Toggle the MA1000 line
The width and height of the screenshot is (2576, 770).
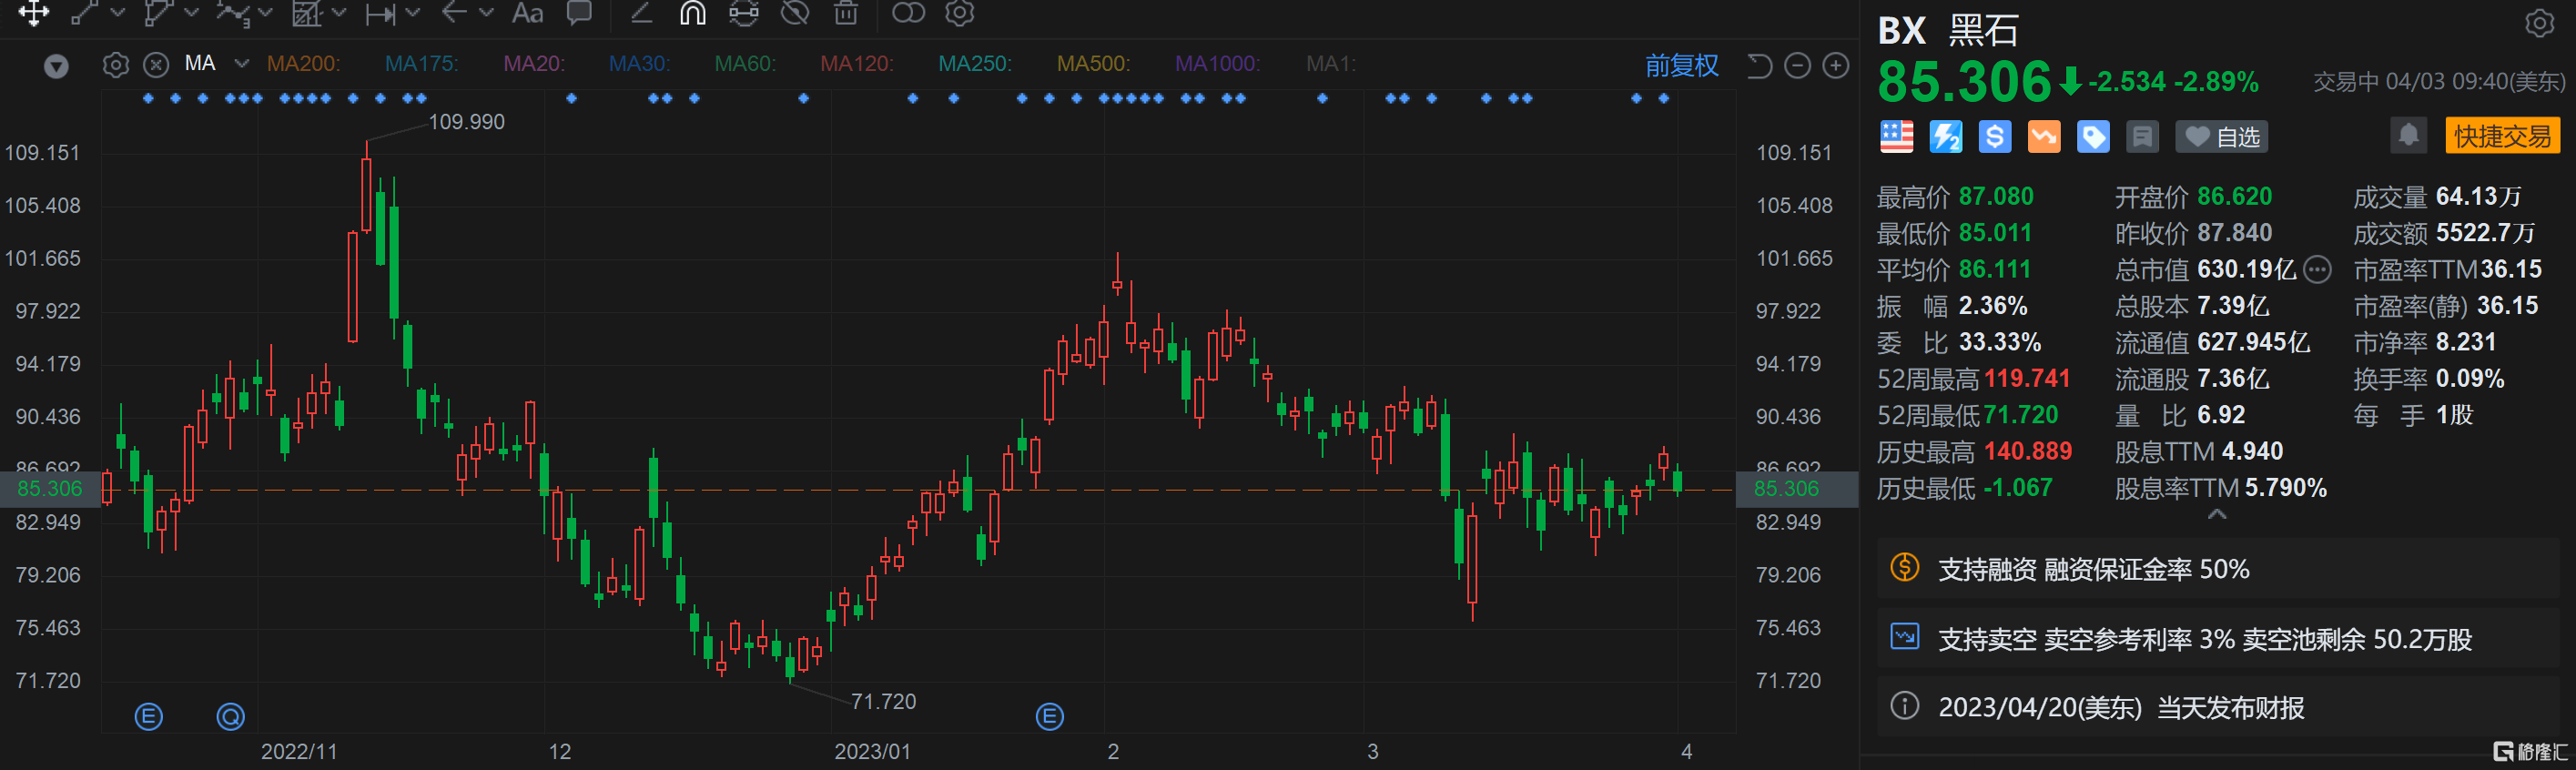coord(1217,64)
